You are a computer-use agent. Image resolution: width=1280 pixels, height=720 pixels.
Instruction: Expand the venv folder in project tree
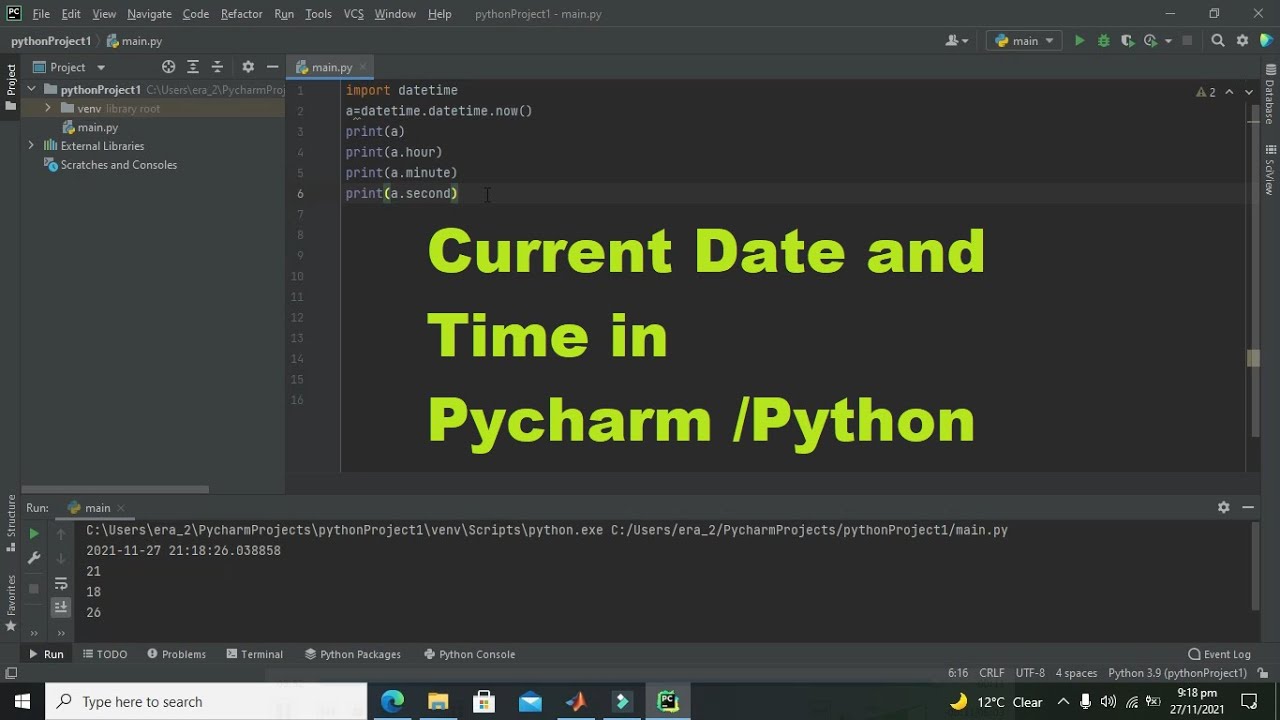coord(47,108)
